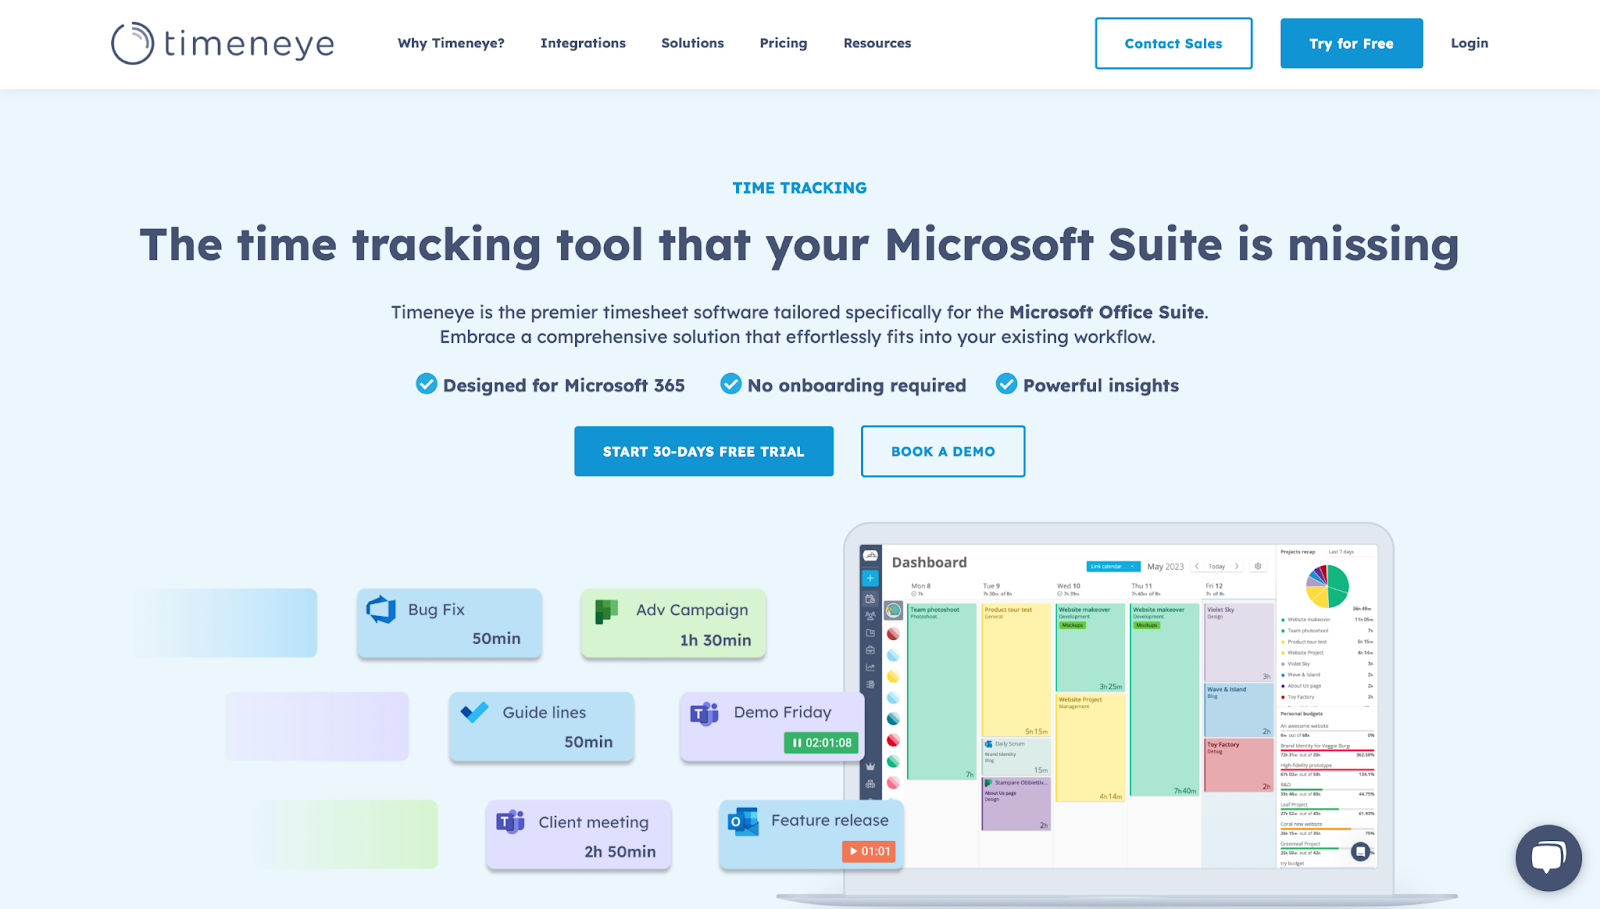
Task: Open the reports chart icon in dashboard sidebar
Action: click(x=870, y=667)
